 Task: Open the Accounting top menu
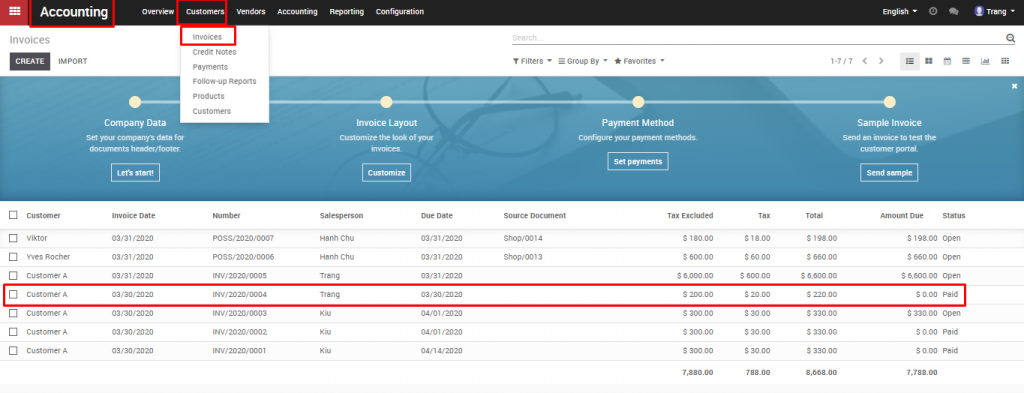tap(297, 12)
